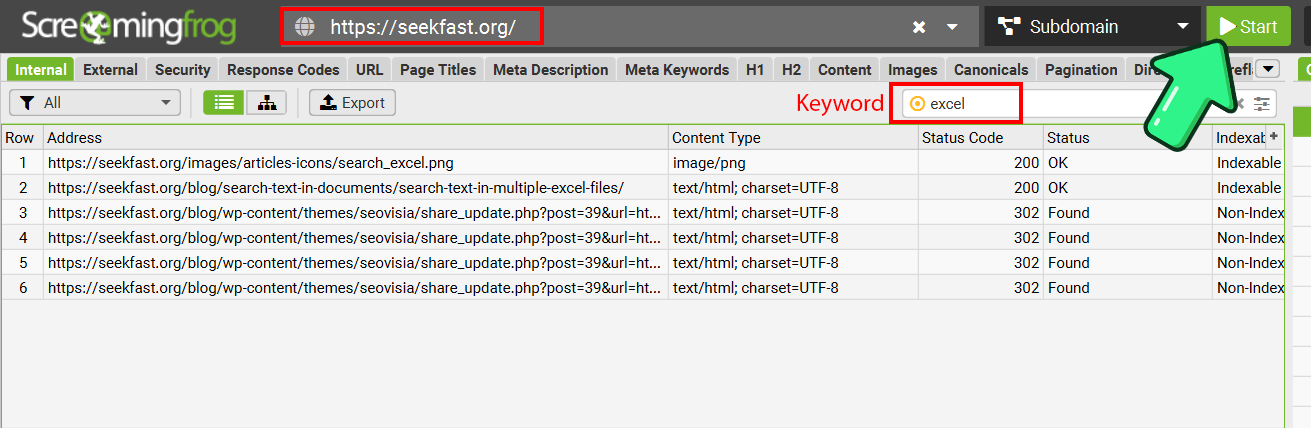
Task: Open the All filter dropdown
Action: [x=95, y=103]
